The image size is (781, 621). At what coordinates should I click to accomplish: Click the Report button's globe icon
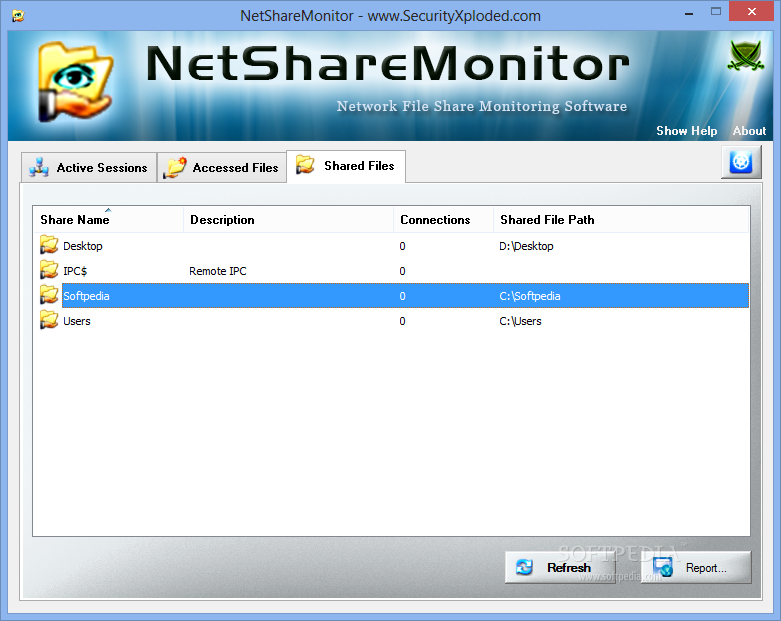point(663,567)
